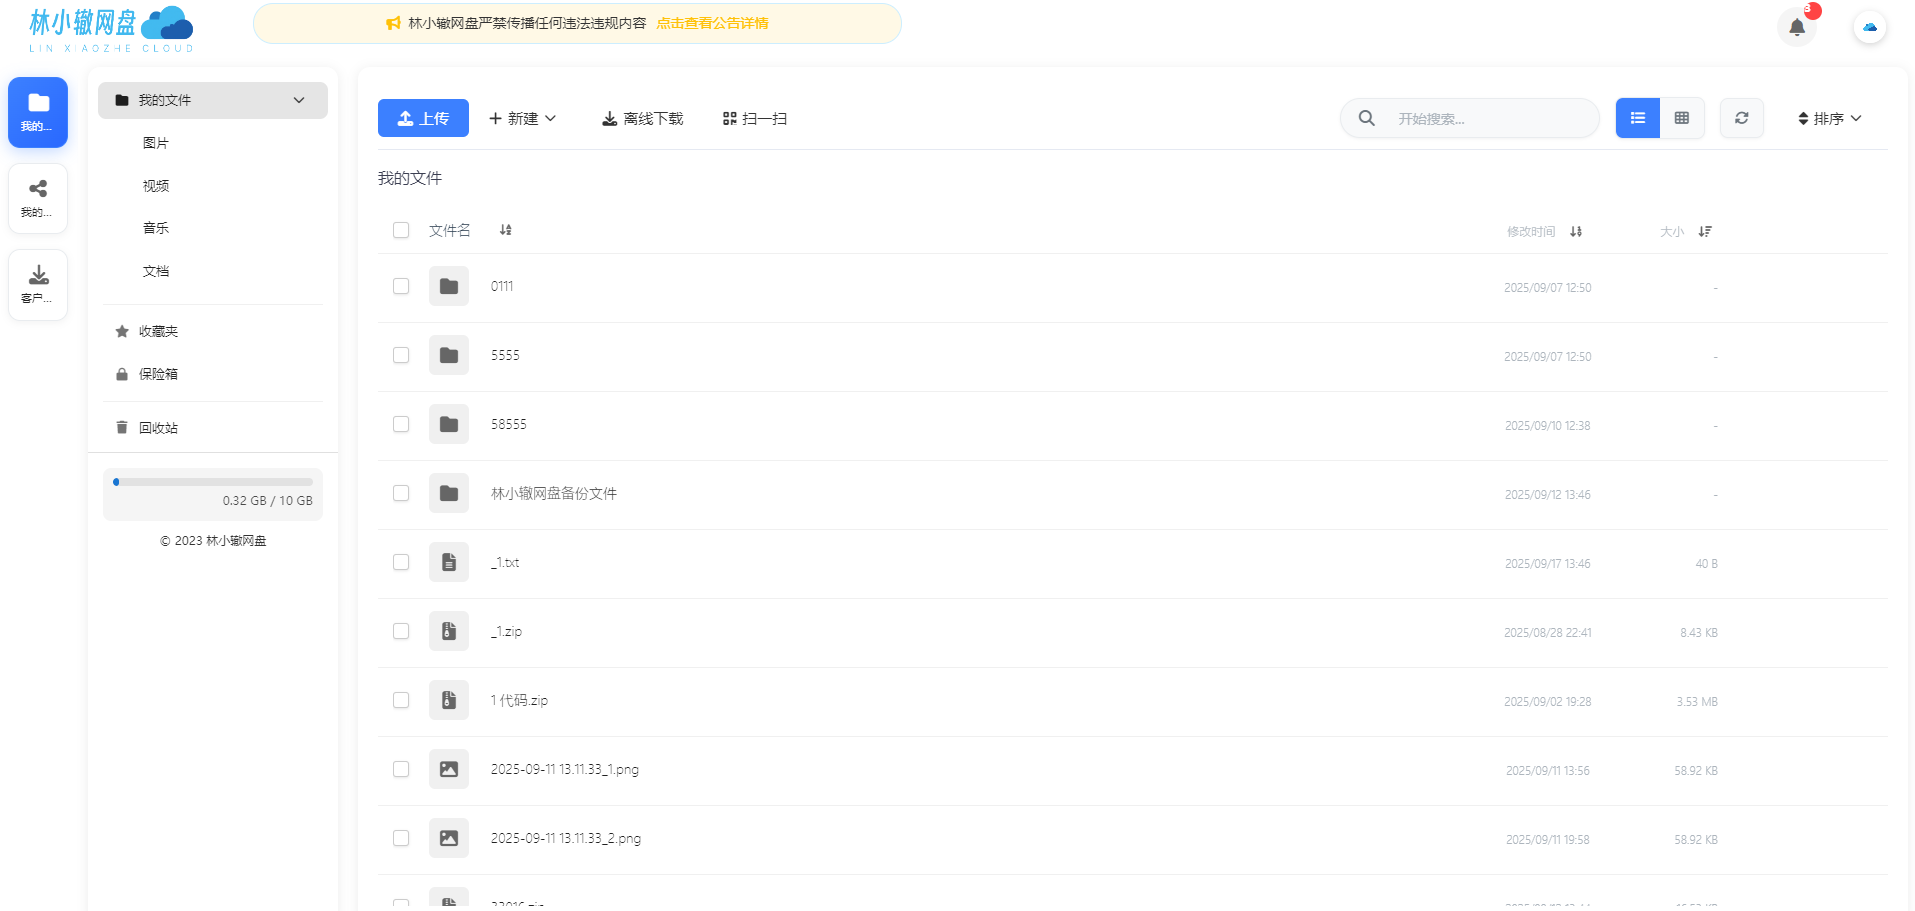This screenshot has height=911, width=1915.
Task: Expand the 新建 (New) dropdown
Action: [x=522, y=118]
